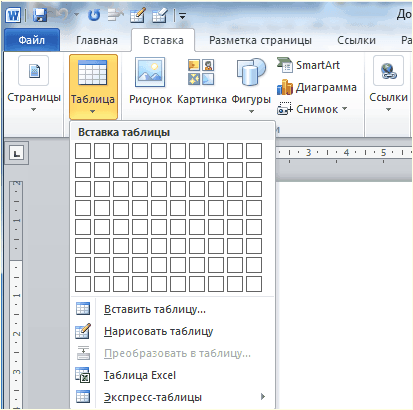Open the Разметка страницы tab

[x=260, y=40]
